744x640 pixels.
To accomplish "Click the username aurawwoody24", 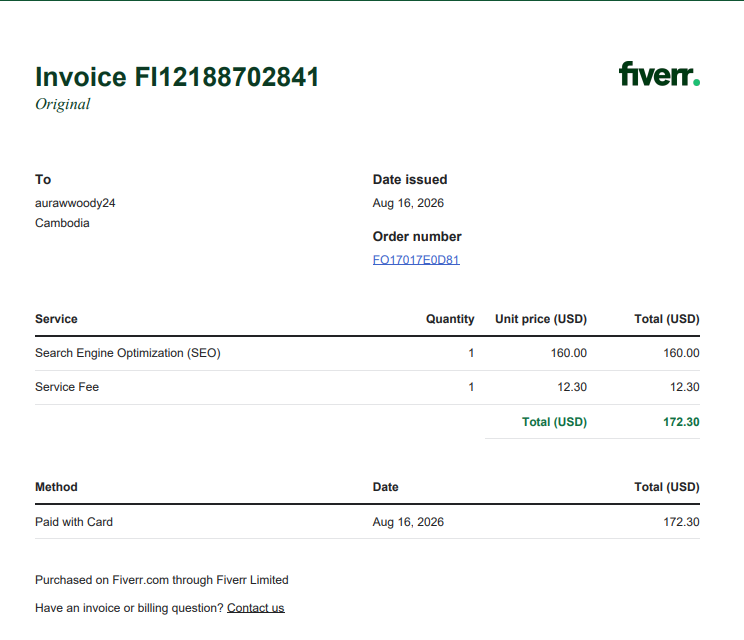I will click(75, 203).
